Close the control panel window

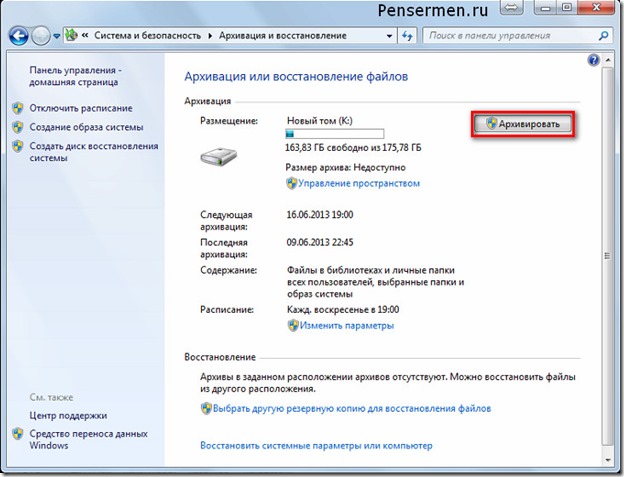click(596, 8)
